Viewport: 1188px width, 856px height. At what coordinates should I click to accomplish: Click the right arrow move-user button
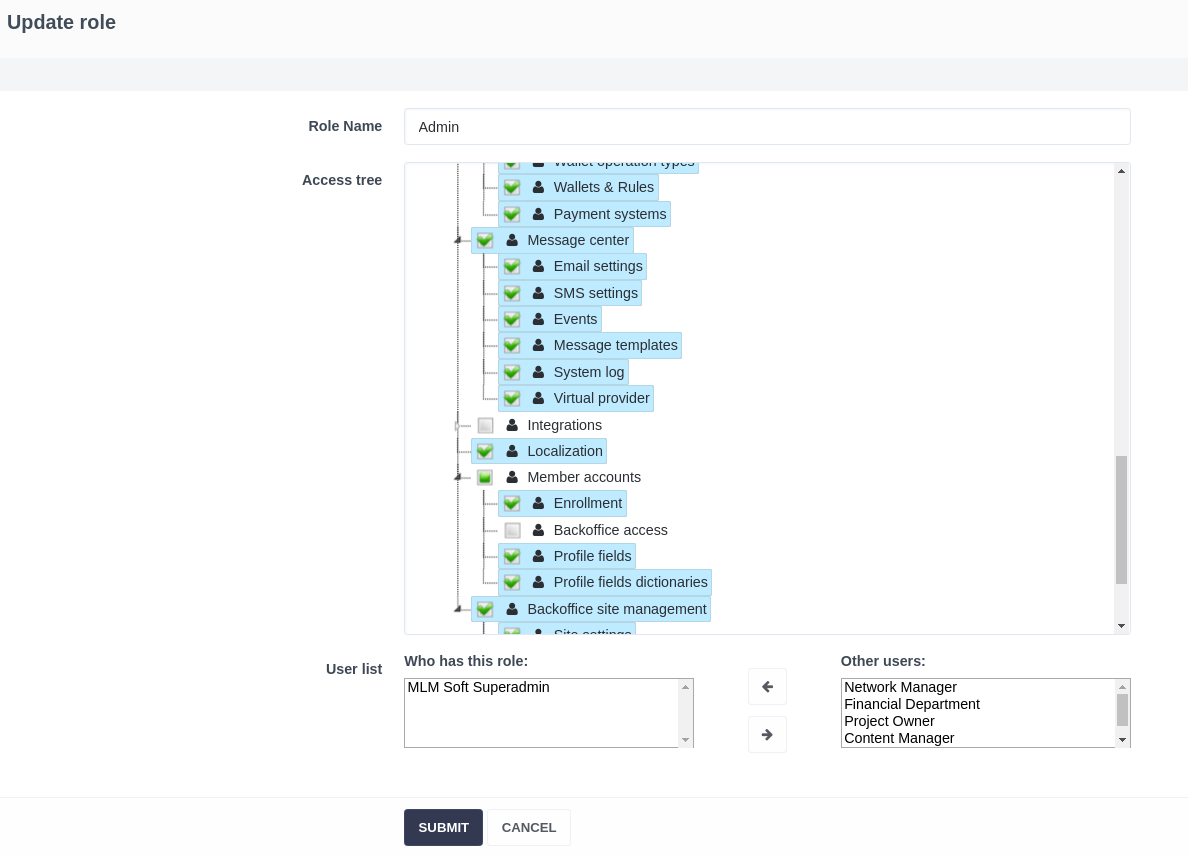(767, 735)
